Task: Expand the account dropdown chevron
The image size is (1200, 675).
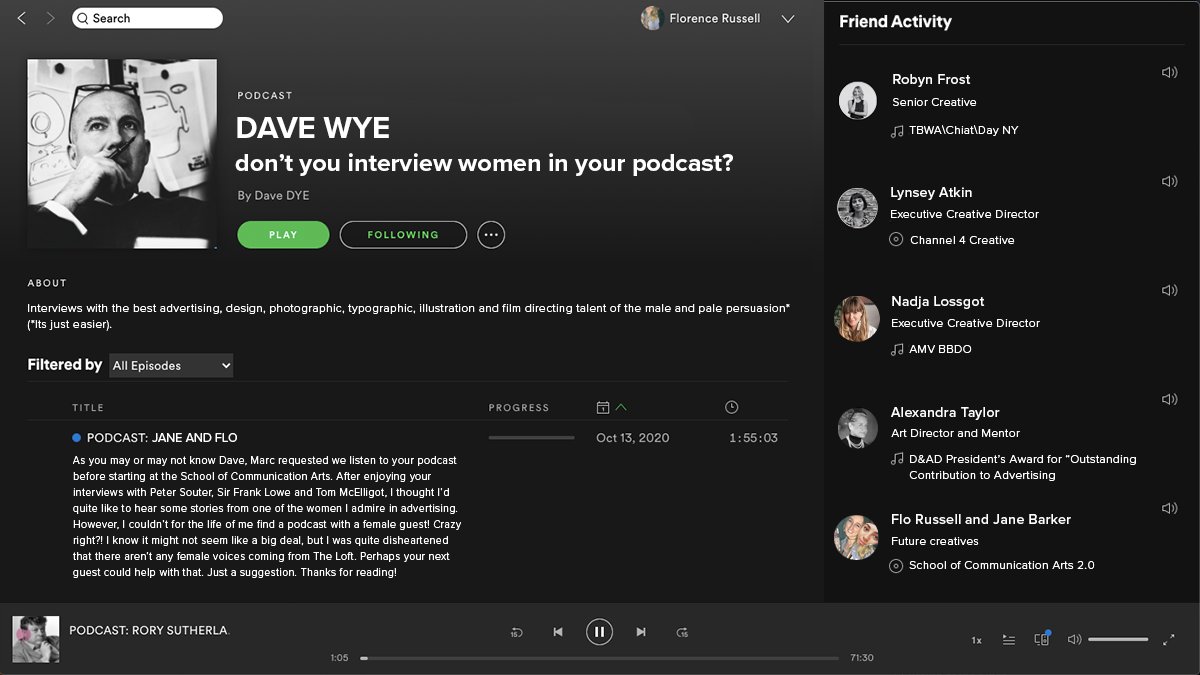Action: [x=788, y=18]
